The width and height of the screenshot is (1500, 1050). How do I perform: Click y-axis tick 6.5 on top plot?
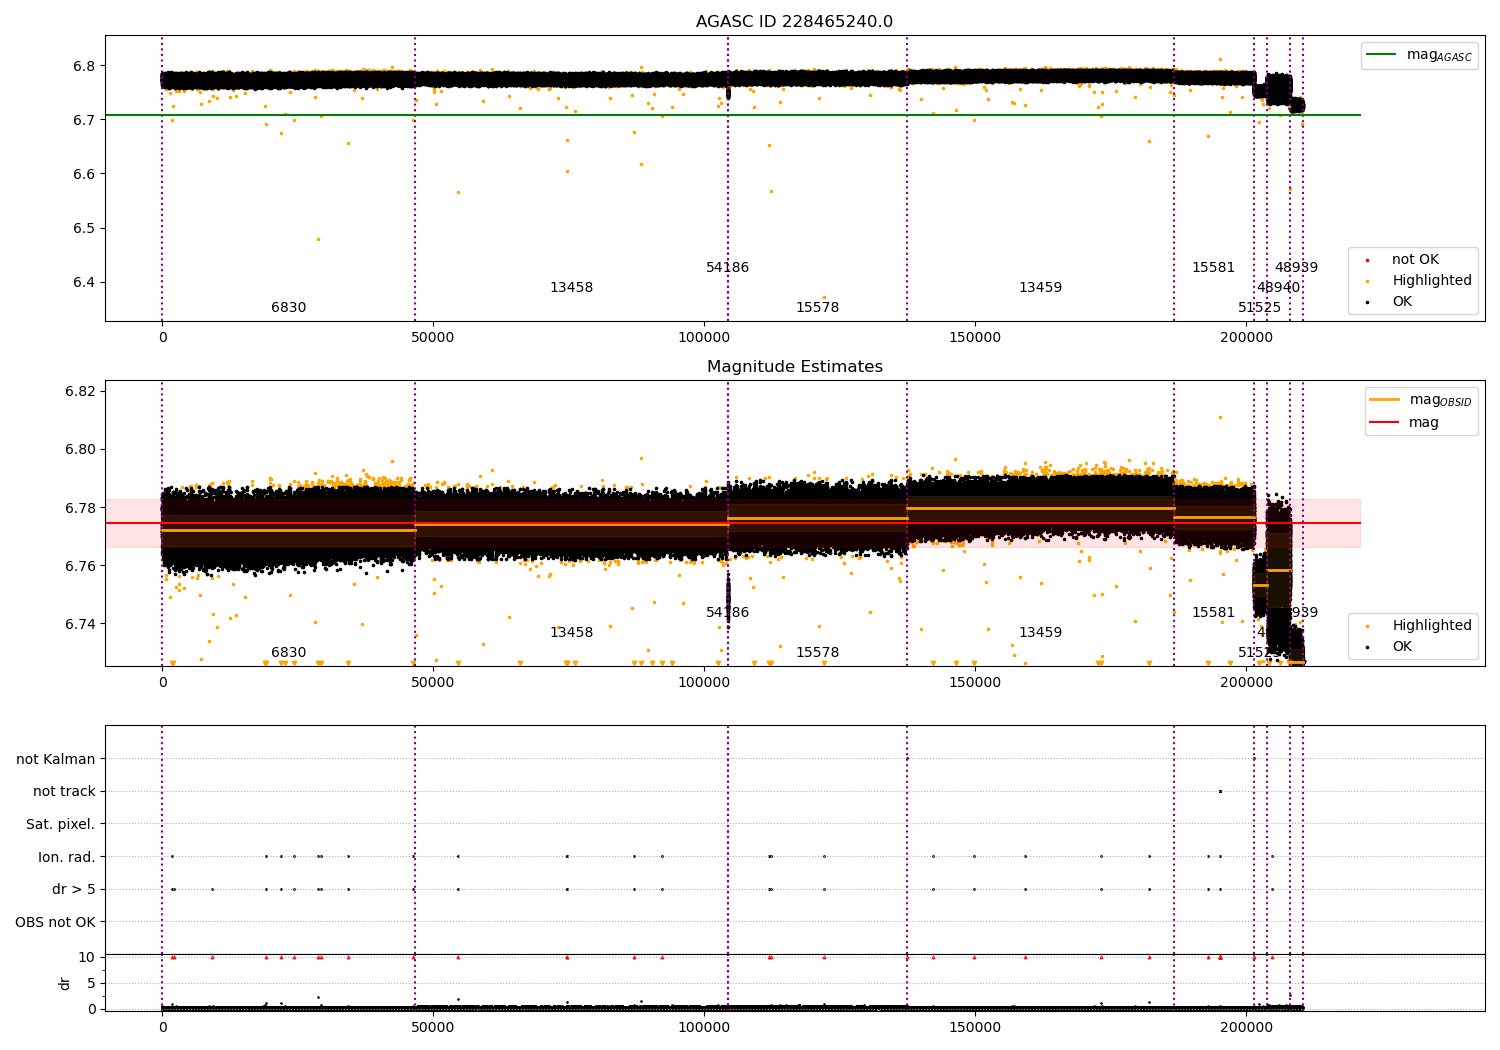[84, 228]
